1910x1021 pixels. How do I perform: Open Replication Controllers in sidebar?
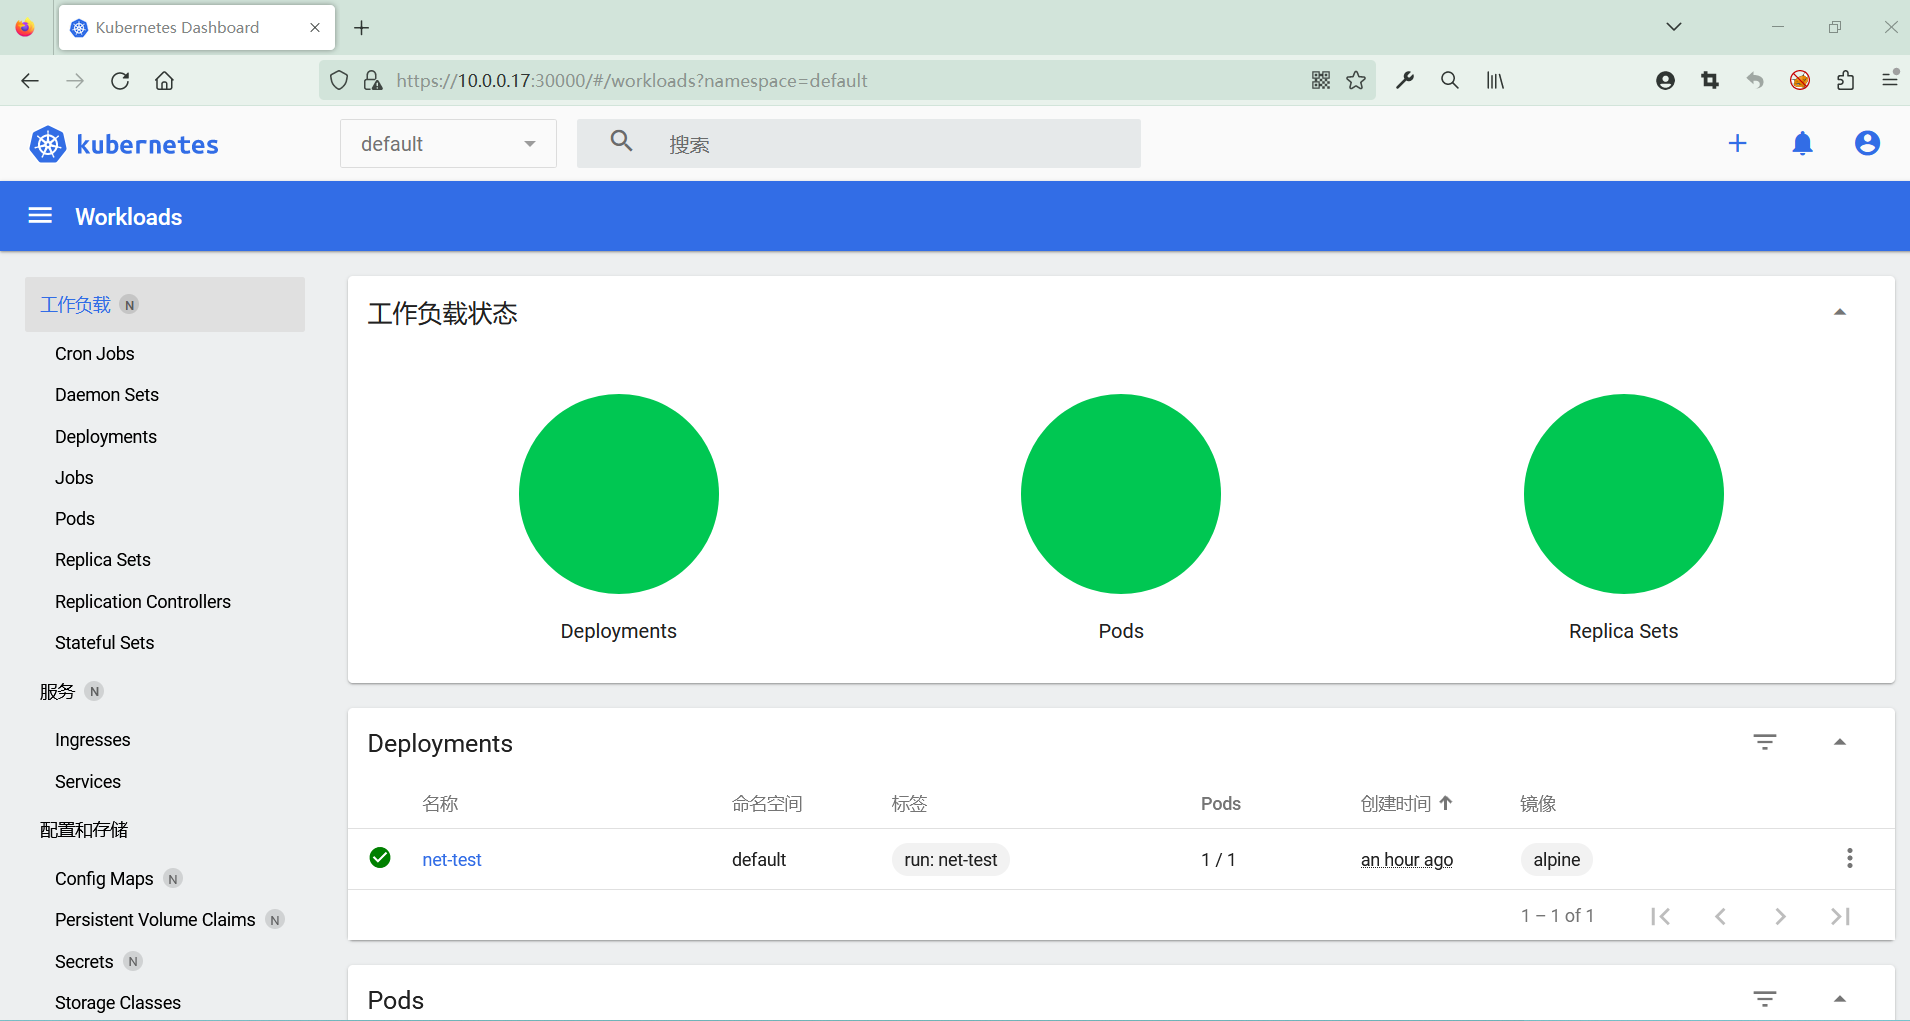(143, 601)
